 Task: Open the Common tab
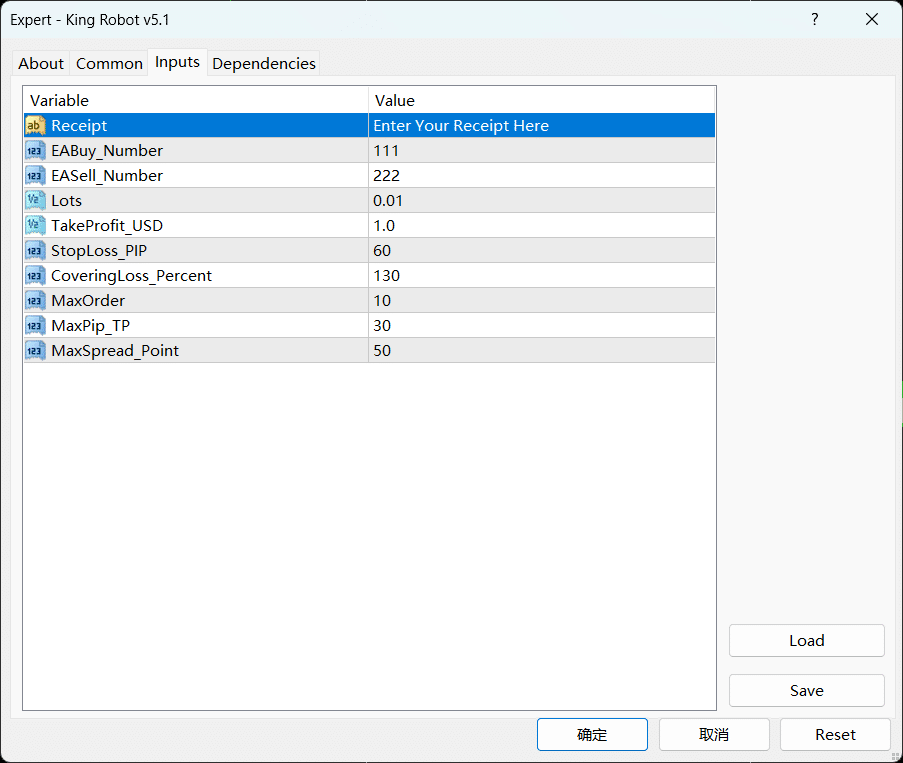[109, 63]
